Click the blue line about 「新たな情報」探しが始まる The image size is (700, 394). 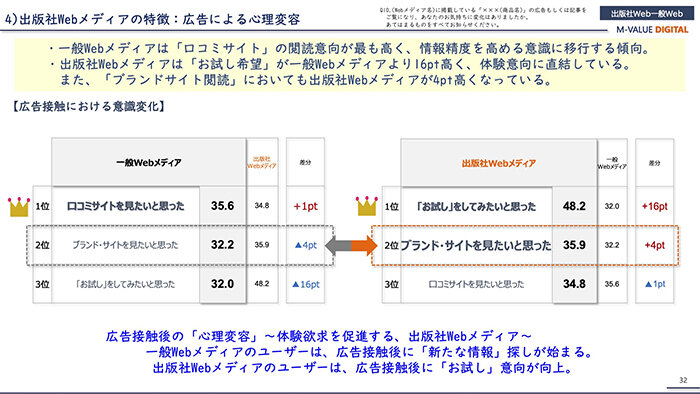[369, 352]
